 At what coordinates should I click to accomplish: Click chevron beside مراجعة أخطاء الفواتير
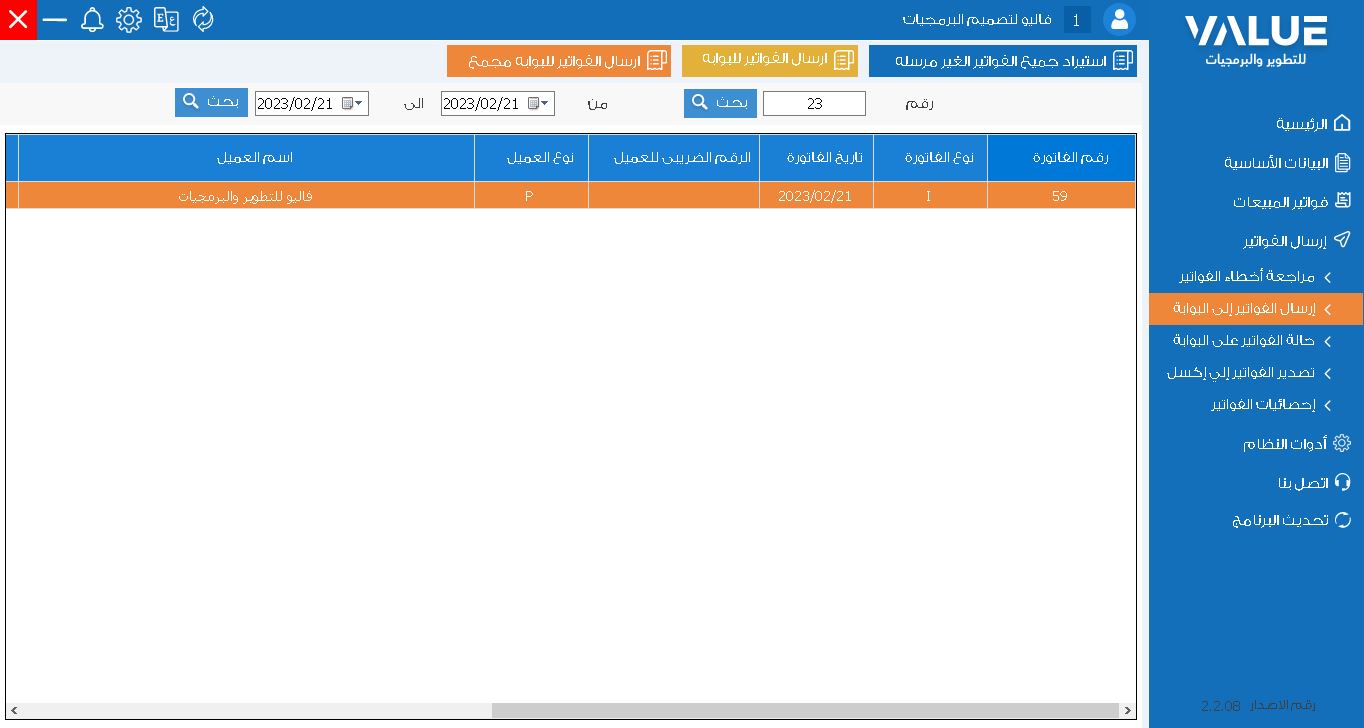click(x=1328, y=277)
